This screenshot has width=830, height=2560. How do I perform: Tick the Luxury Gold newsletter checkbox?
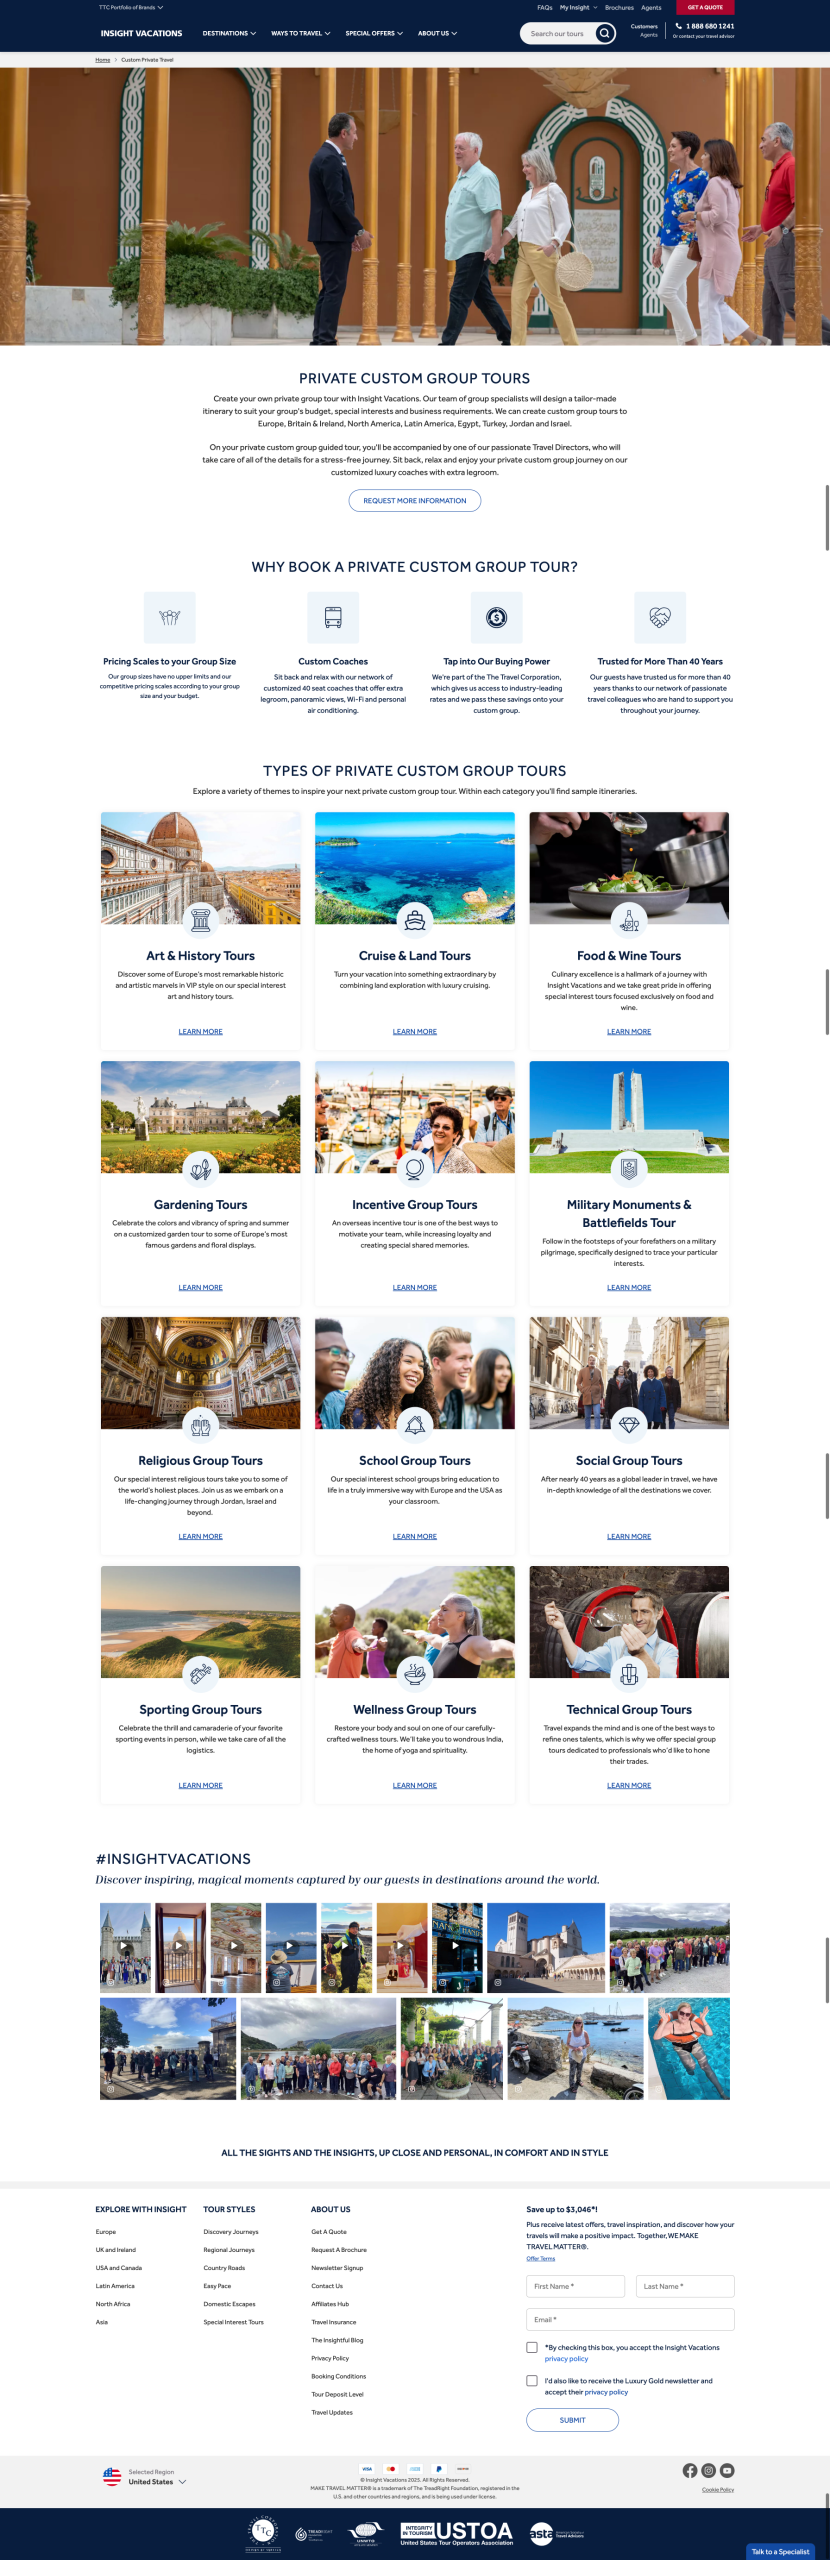click(x=532, y=2381)
